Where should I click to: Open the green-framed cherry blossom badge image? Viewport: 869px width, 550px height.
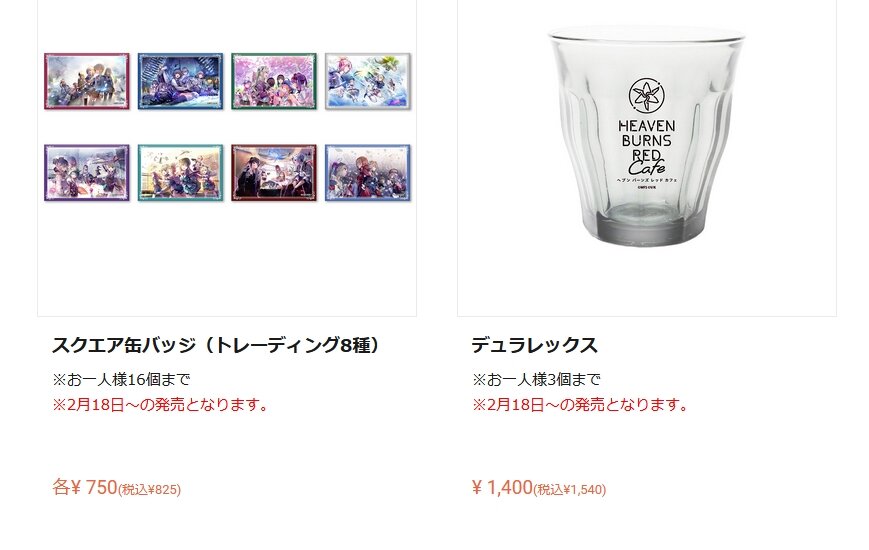pyautogui.click(x=274, y=82)
